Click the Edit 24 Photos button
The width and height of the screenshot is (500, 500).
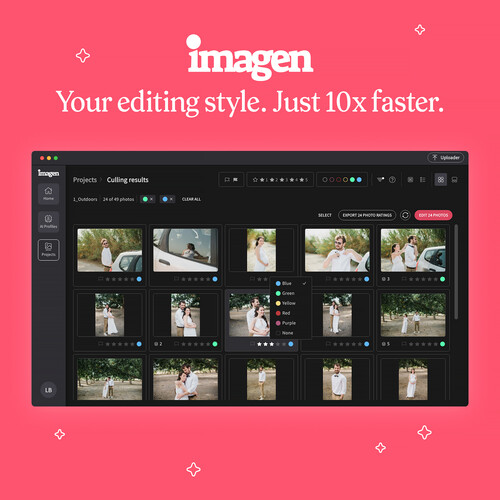[x=433, y=215]
